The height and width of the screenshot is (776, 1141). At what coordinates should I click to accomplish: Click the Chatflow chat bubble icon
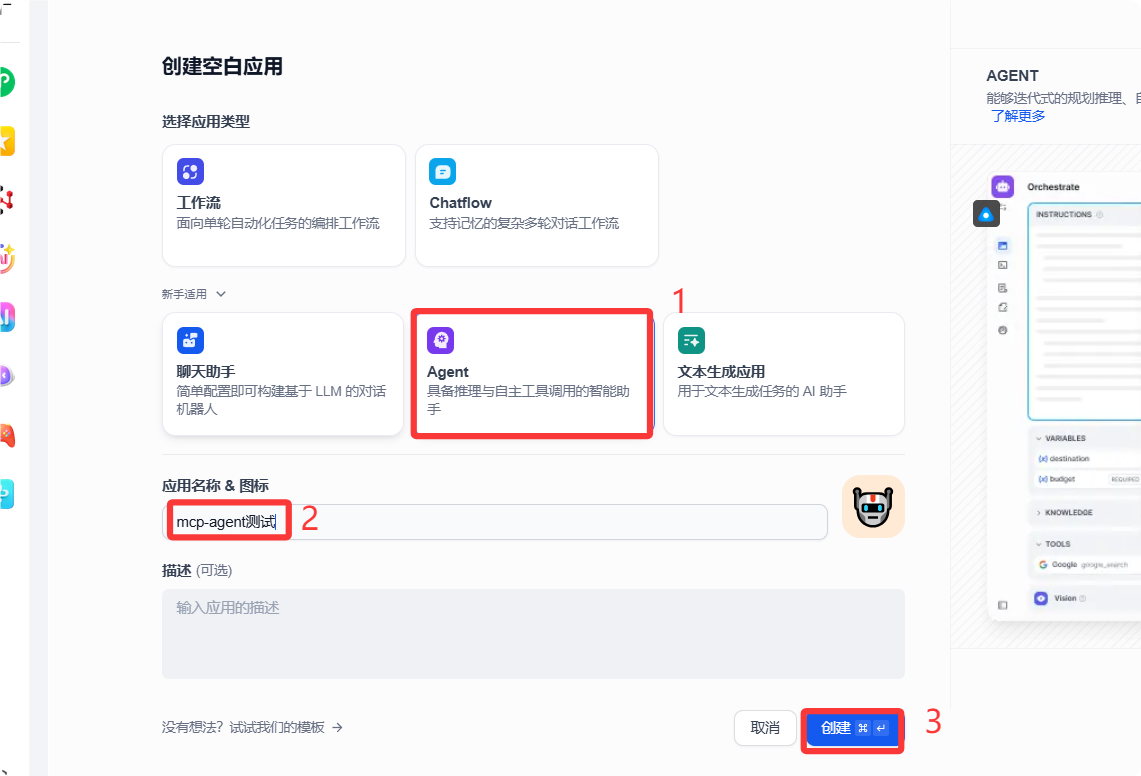(x=443, y=171)
